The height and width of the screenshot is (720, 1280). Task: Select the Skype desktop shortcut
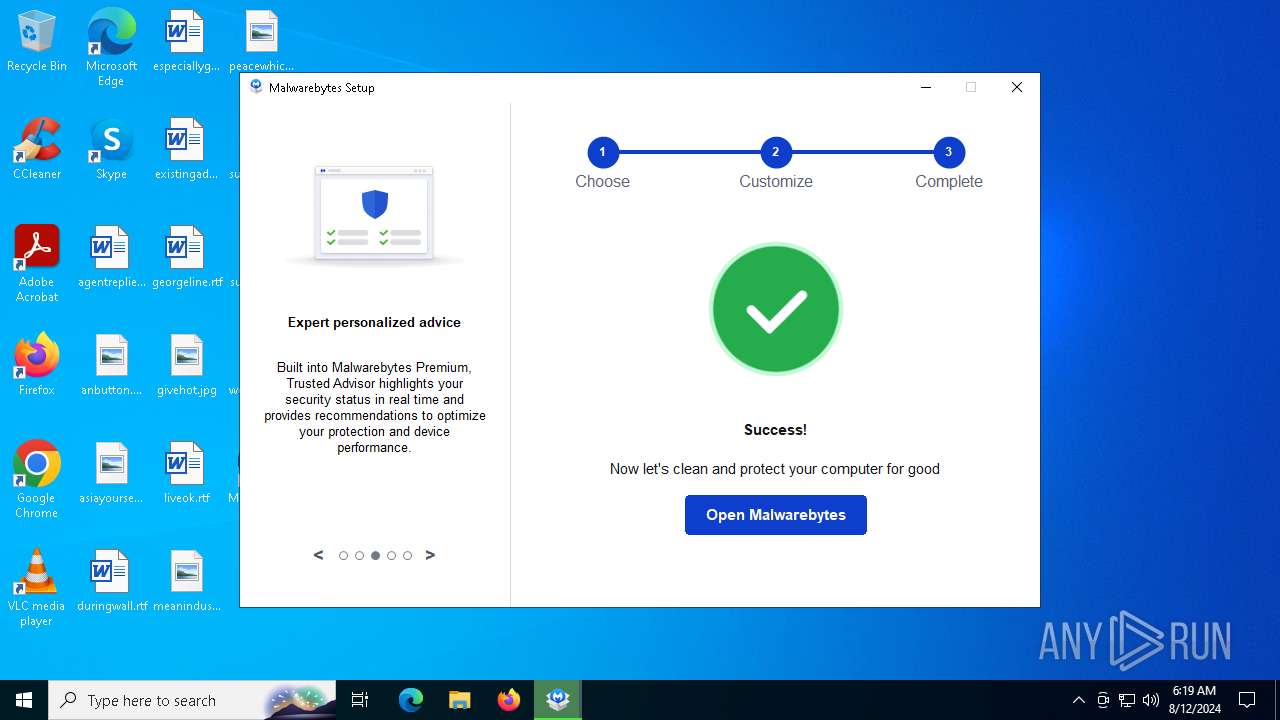[111, 149]
